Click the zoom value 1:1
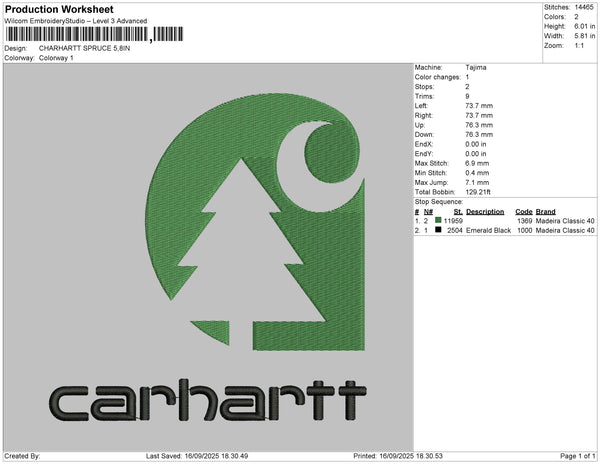The height and width of the screenshot is (464, 600). [579, 46]
